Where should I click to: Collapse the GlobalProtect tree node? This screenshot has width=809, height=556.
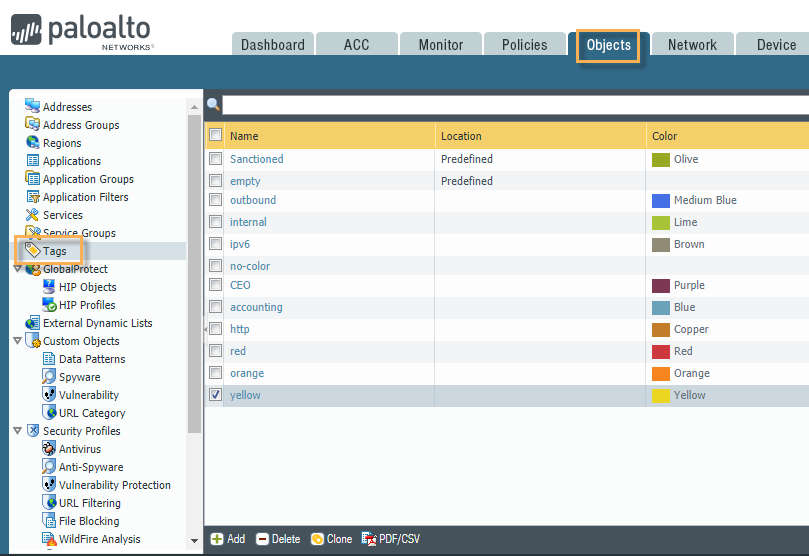[18, 269]
